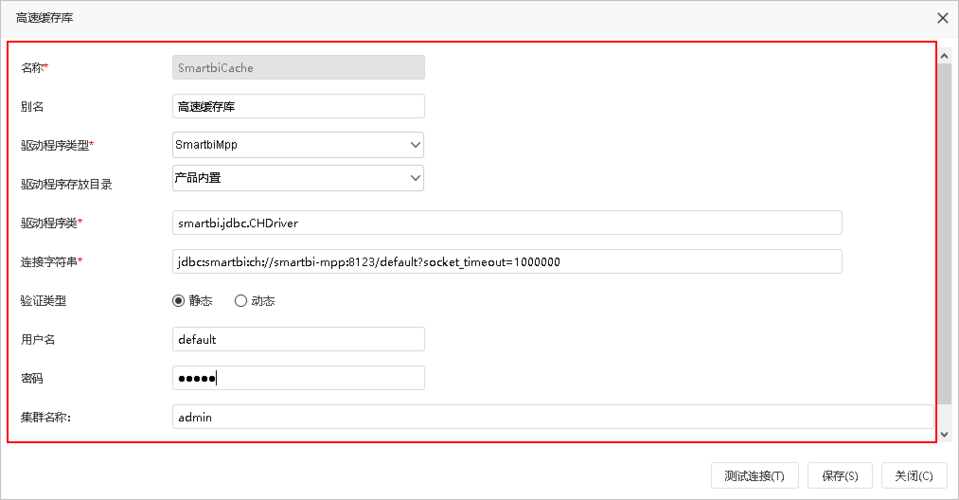This screenshot has height=500, width=959.
Task: Select the 动态 verification radio button
Action: coord(240,301)
